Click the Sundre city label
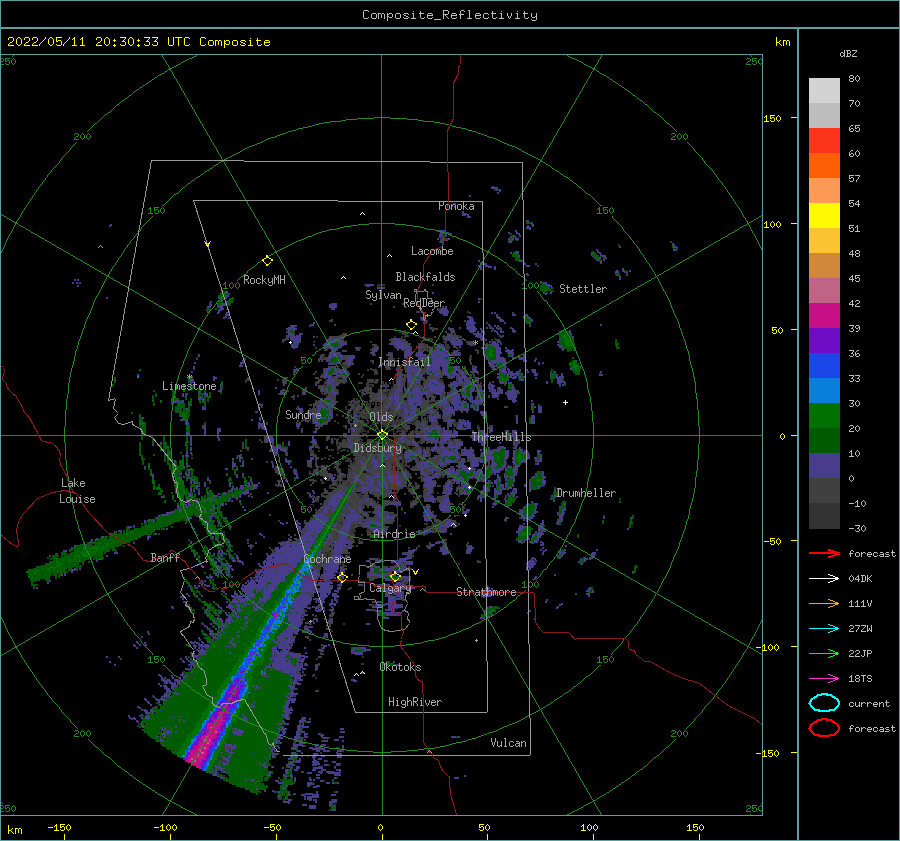The height and width of the screenshot is (841, 900). [x=303, y=414]
